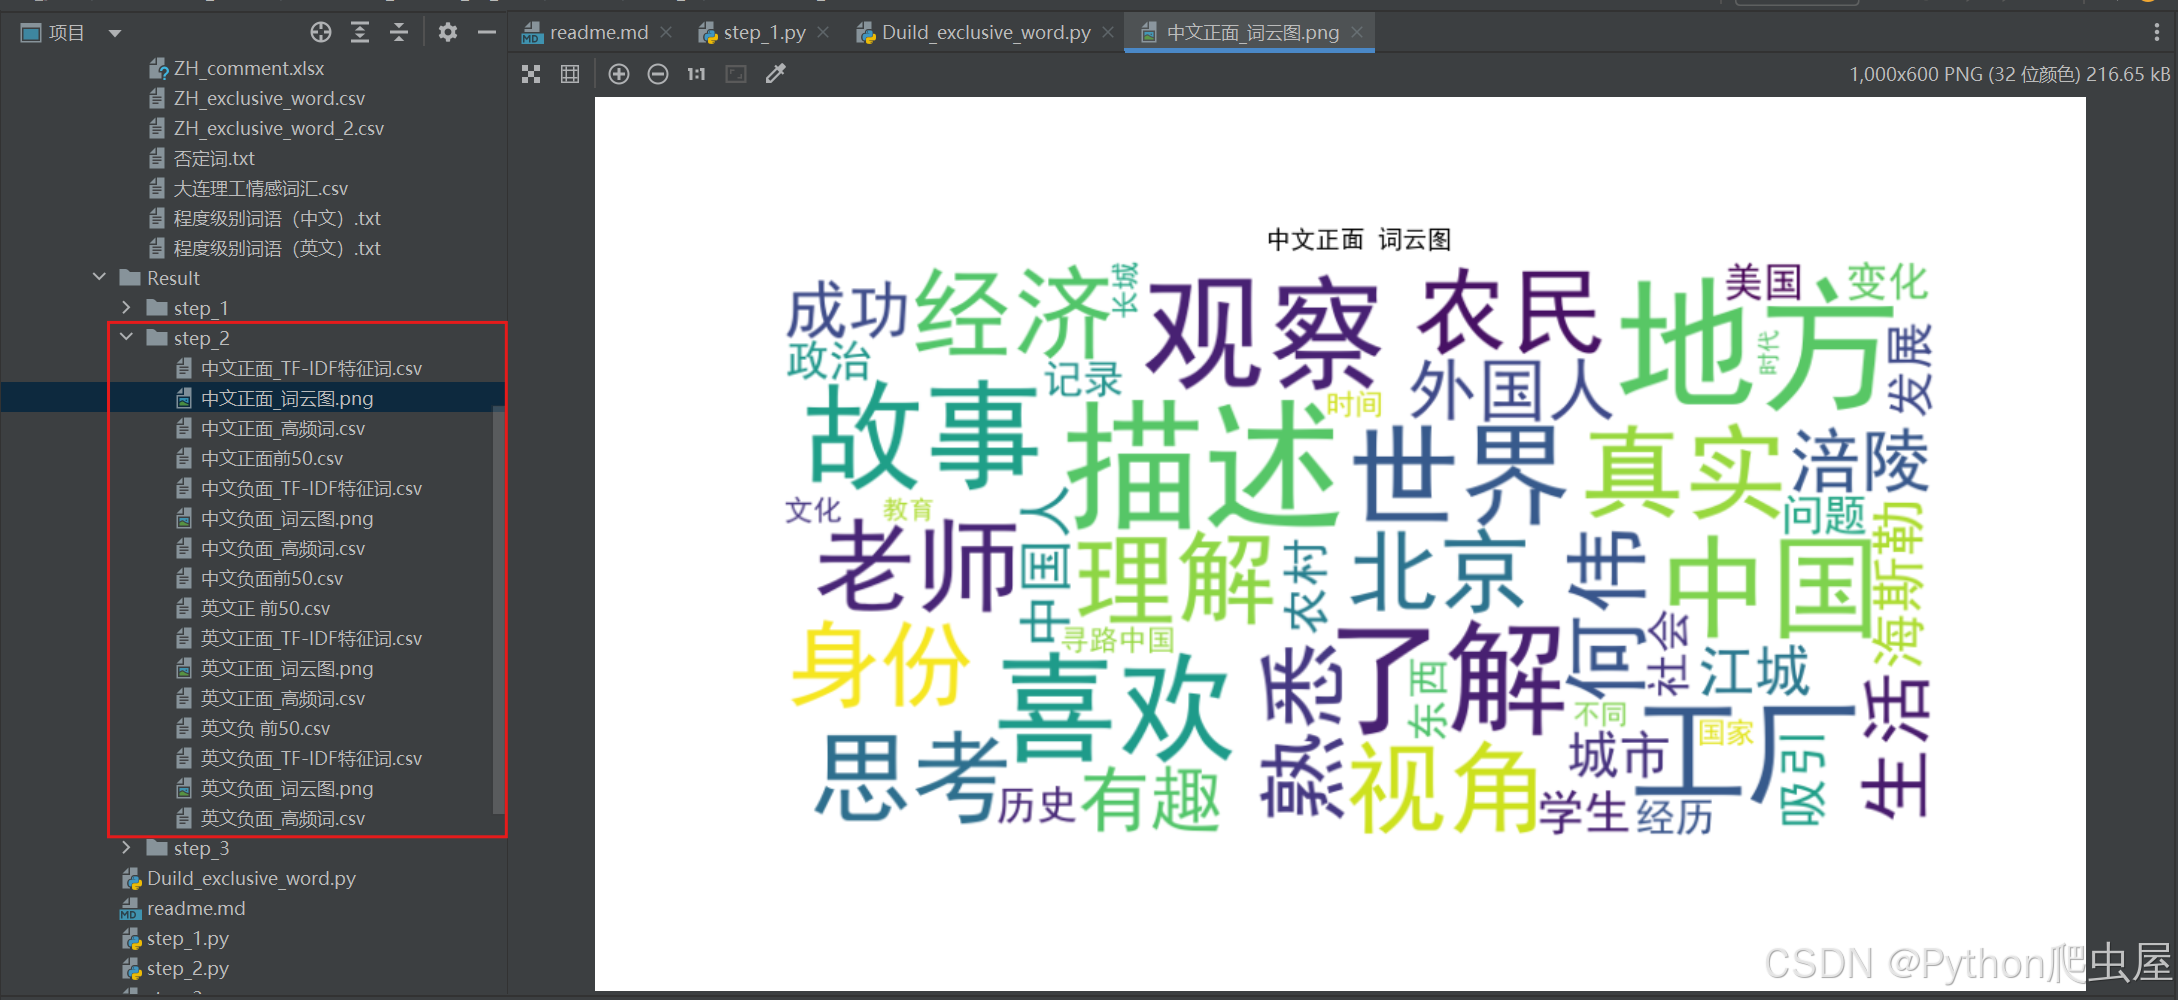Set image zoom to actual size 1:1

coord(695,73)
